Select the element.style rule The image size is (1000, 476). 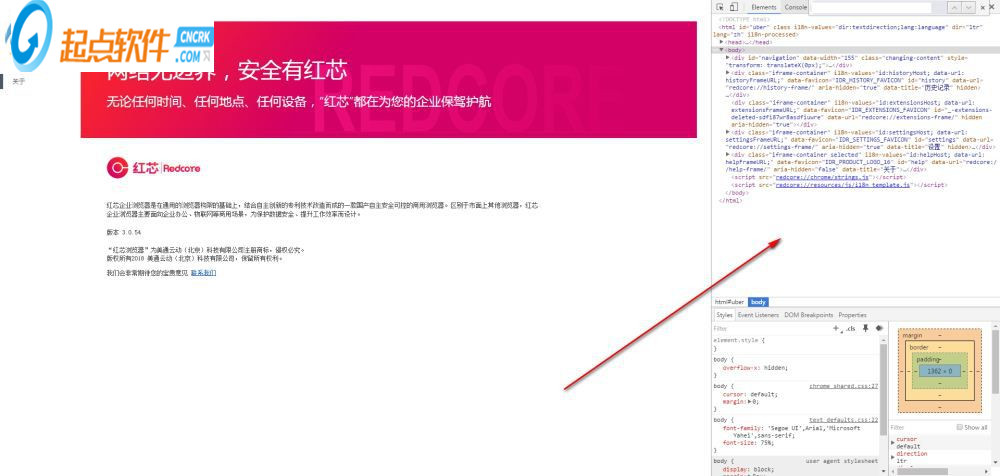(739, 341)
